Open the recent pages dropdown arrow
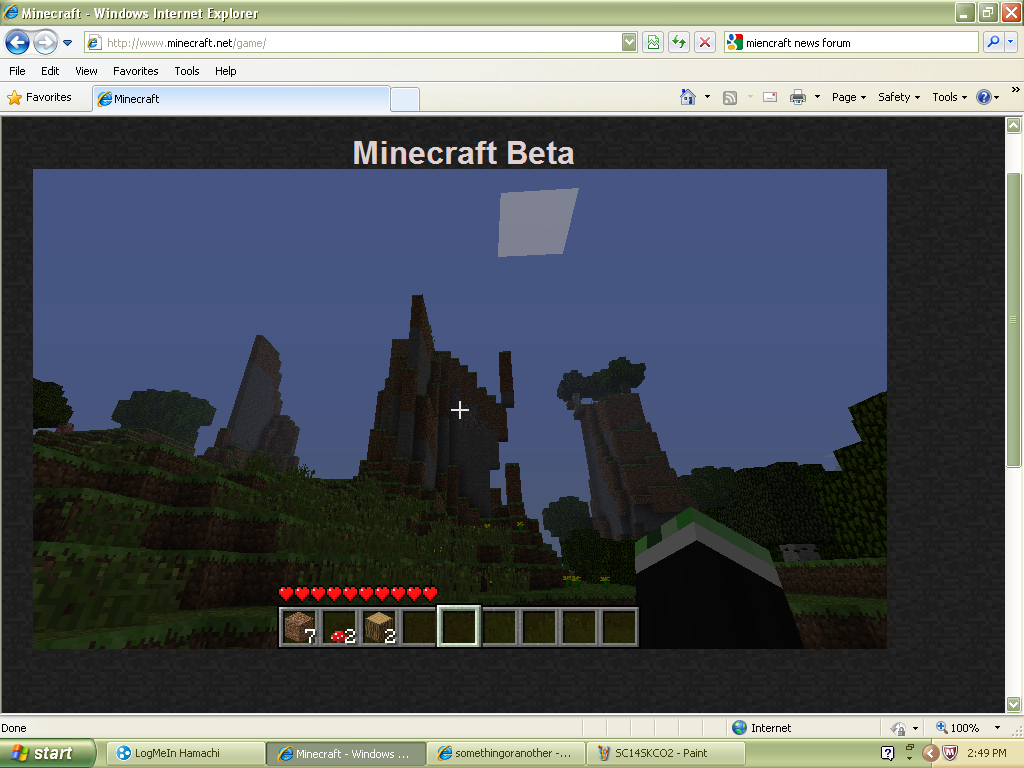The width and height of the screenshot is (1024, 768). click(67, 43)
